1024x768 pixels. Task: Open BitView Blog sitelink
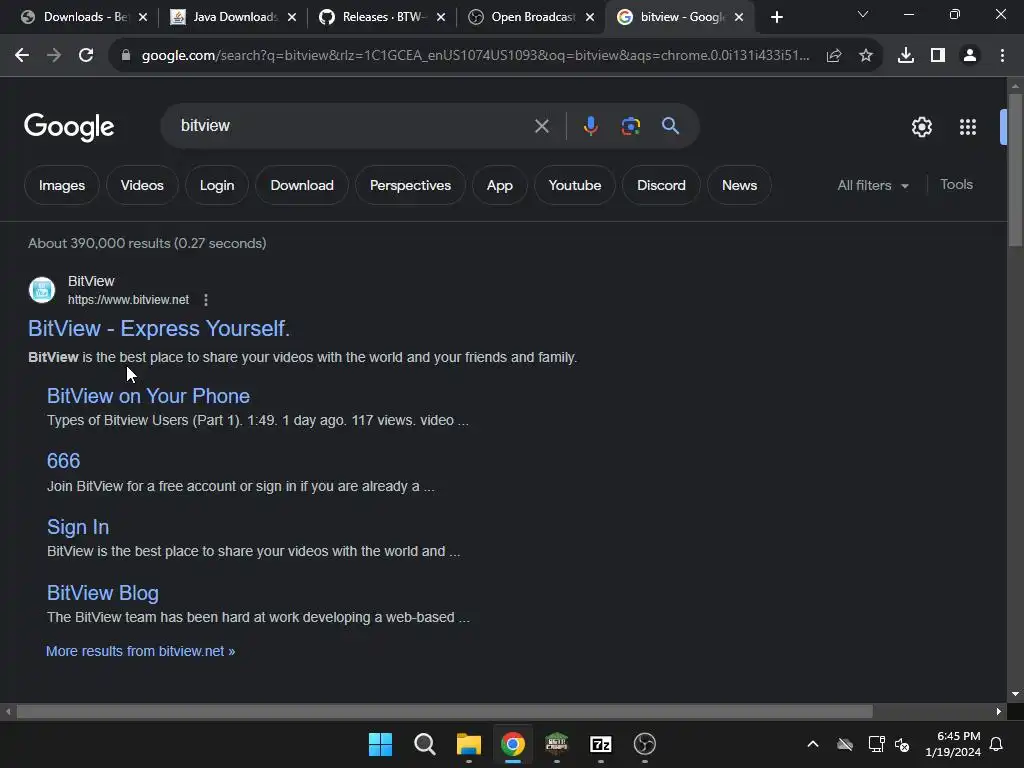click(103, 593)
